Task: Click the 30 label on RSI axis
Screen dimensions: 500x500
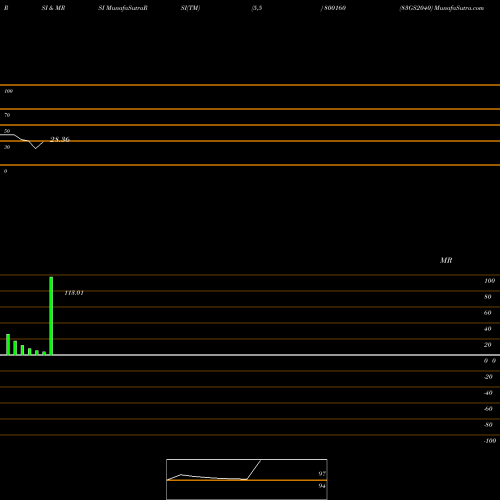Action: [7, 147]
